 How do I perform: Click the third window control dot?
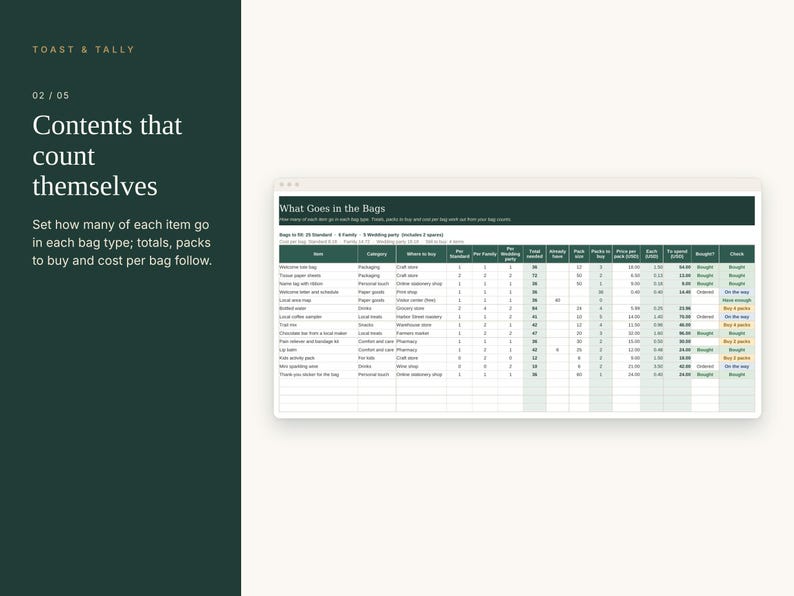click(297, 184)
